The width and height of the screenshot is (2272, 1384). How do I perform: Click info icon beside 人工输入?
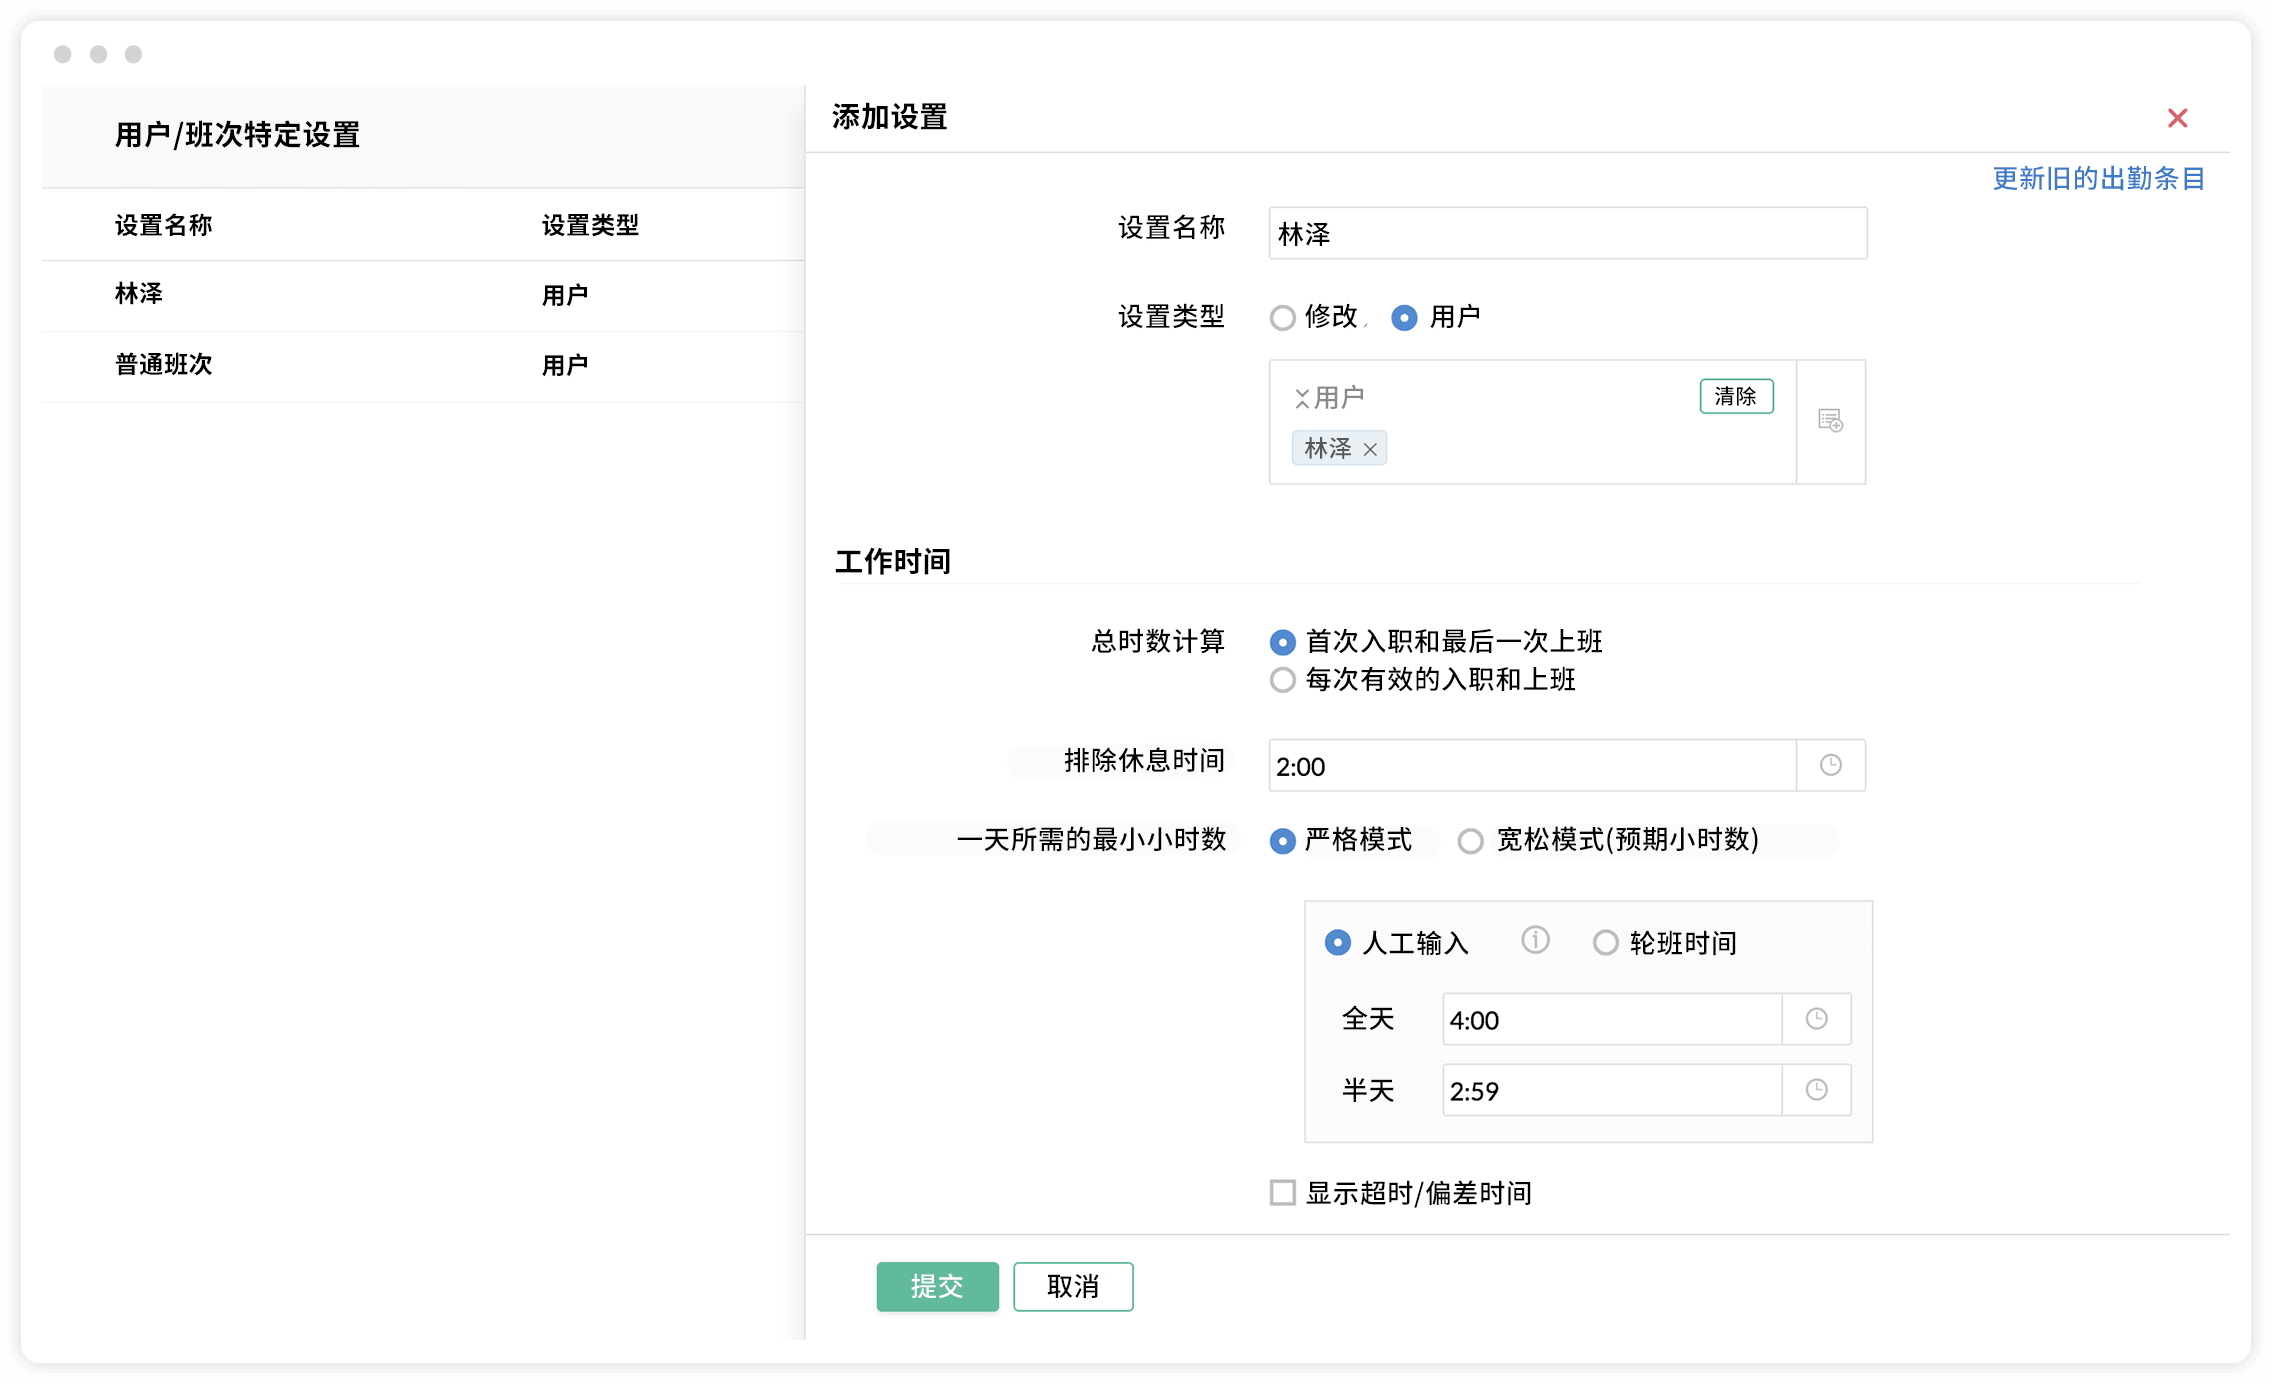click(1535, 940)
